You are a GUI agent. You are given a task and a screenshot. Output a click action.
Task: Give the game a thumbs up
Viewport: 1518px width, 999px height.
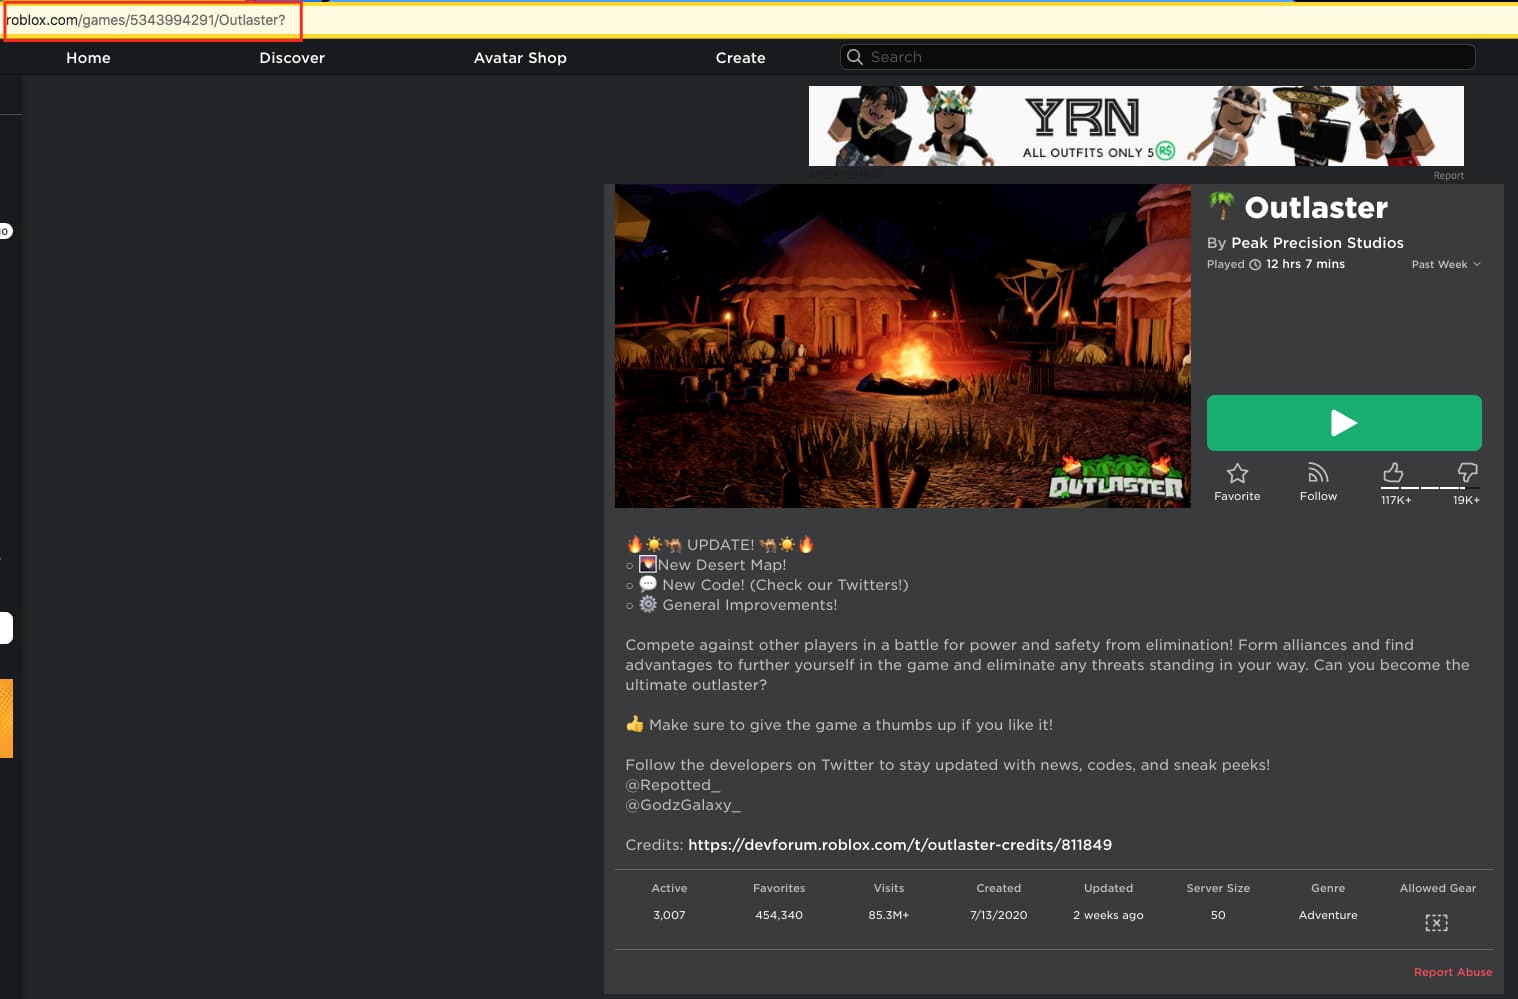click(x=1393, y=472)
